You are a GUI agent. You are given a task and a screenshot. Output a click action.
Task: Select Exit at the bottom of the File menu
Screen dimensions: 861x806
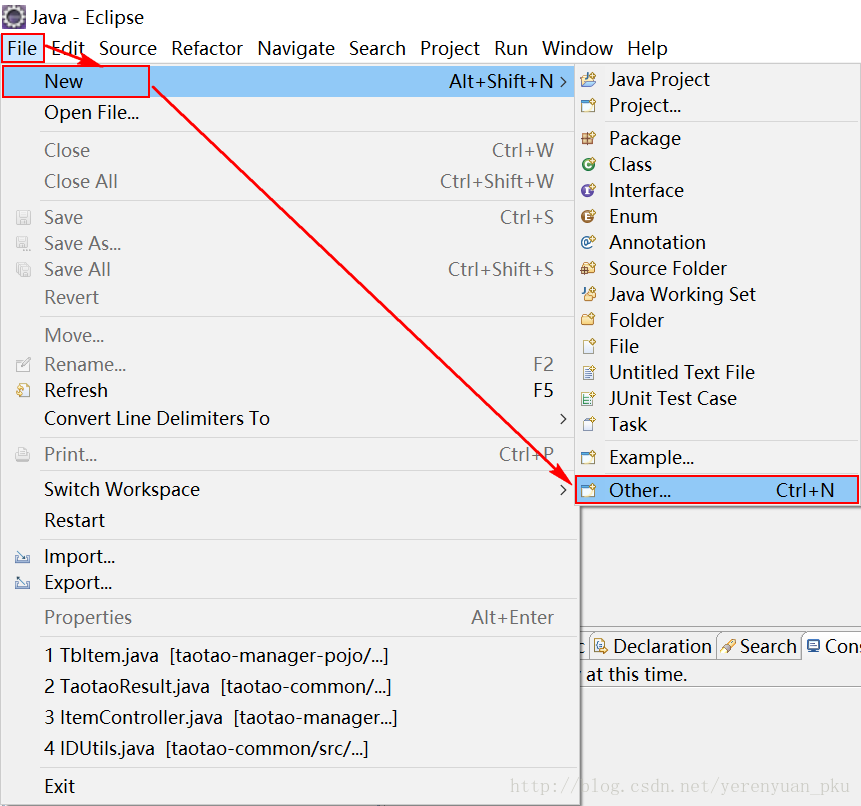[288, 786]
